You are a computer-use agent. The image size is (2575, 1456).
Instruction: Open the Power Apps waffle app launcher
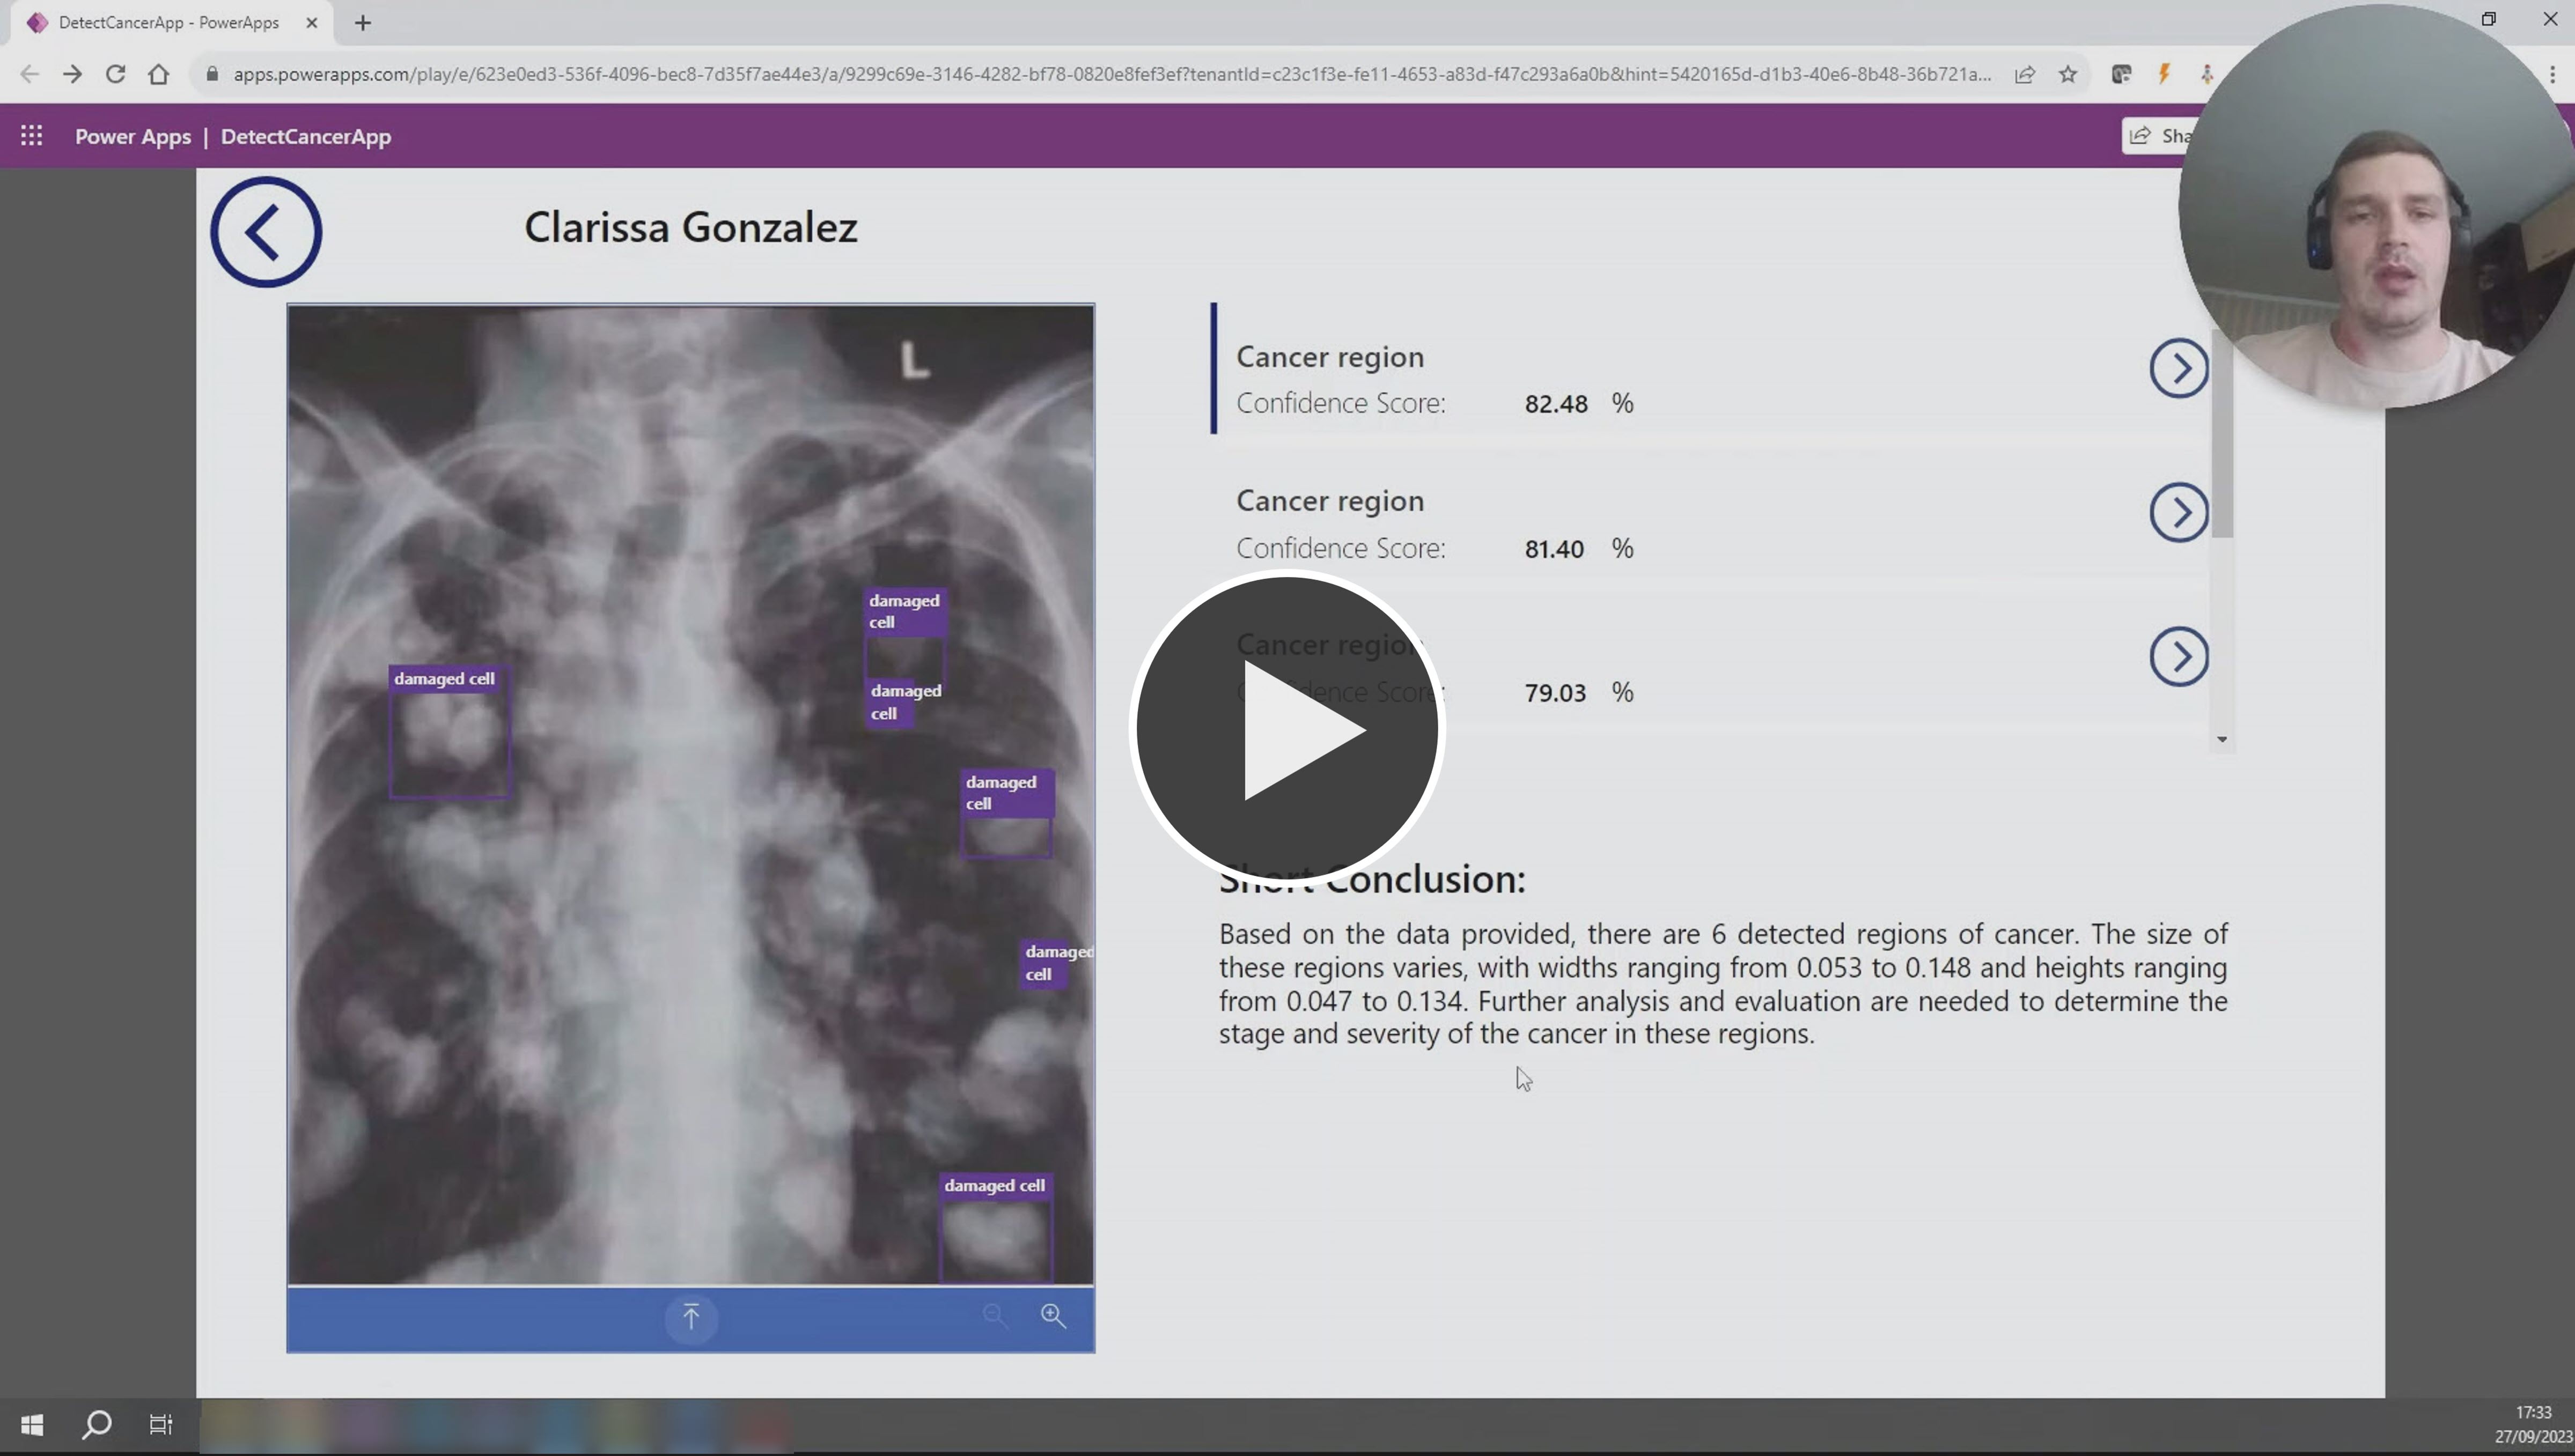[31, 136]
